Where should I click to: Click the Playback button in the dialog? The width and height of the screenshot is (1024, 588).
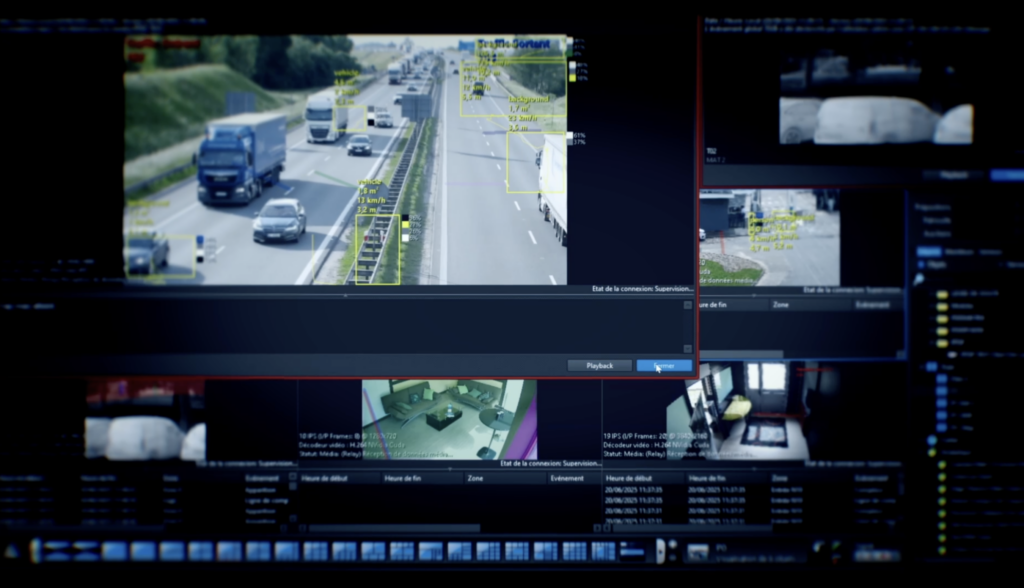pyautogui.click(x=599, y=366)
